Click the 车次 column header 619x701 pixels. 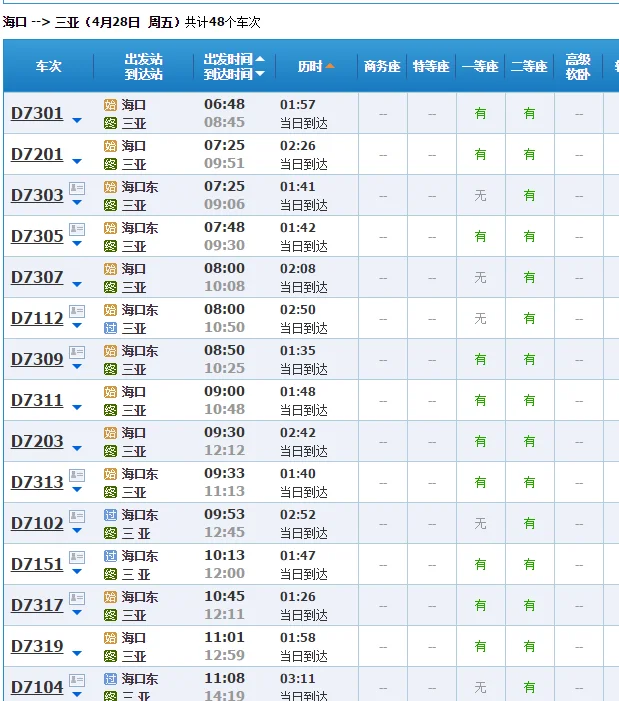(x=48, y=67)
